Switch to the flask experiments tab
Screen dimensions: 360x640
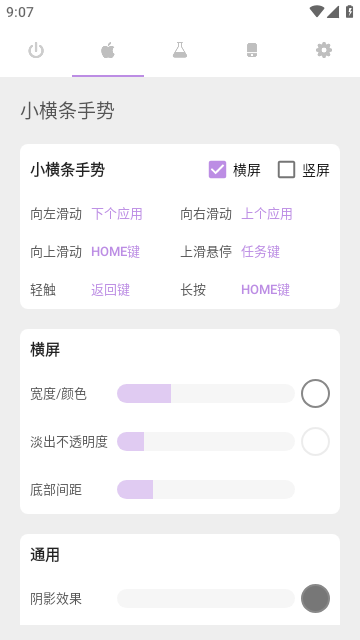(180, 51)
